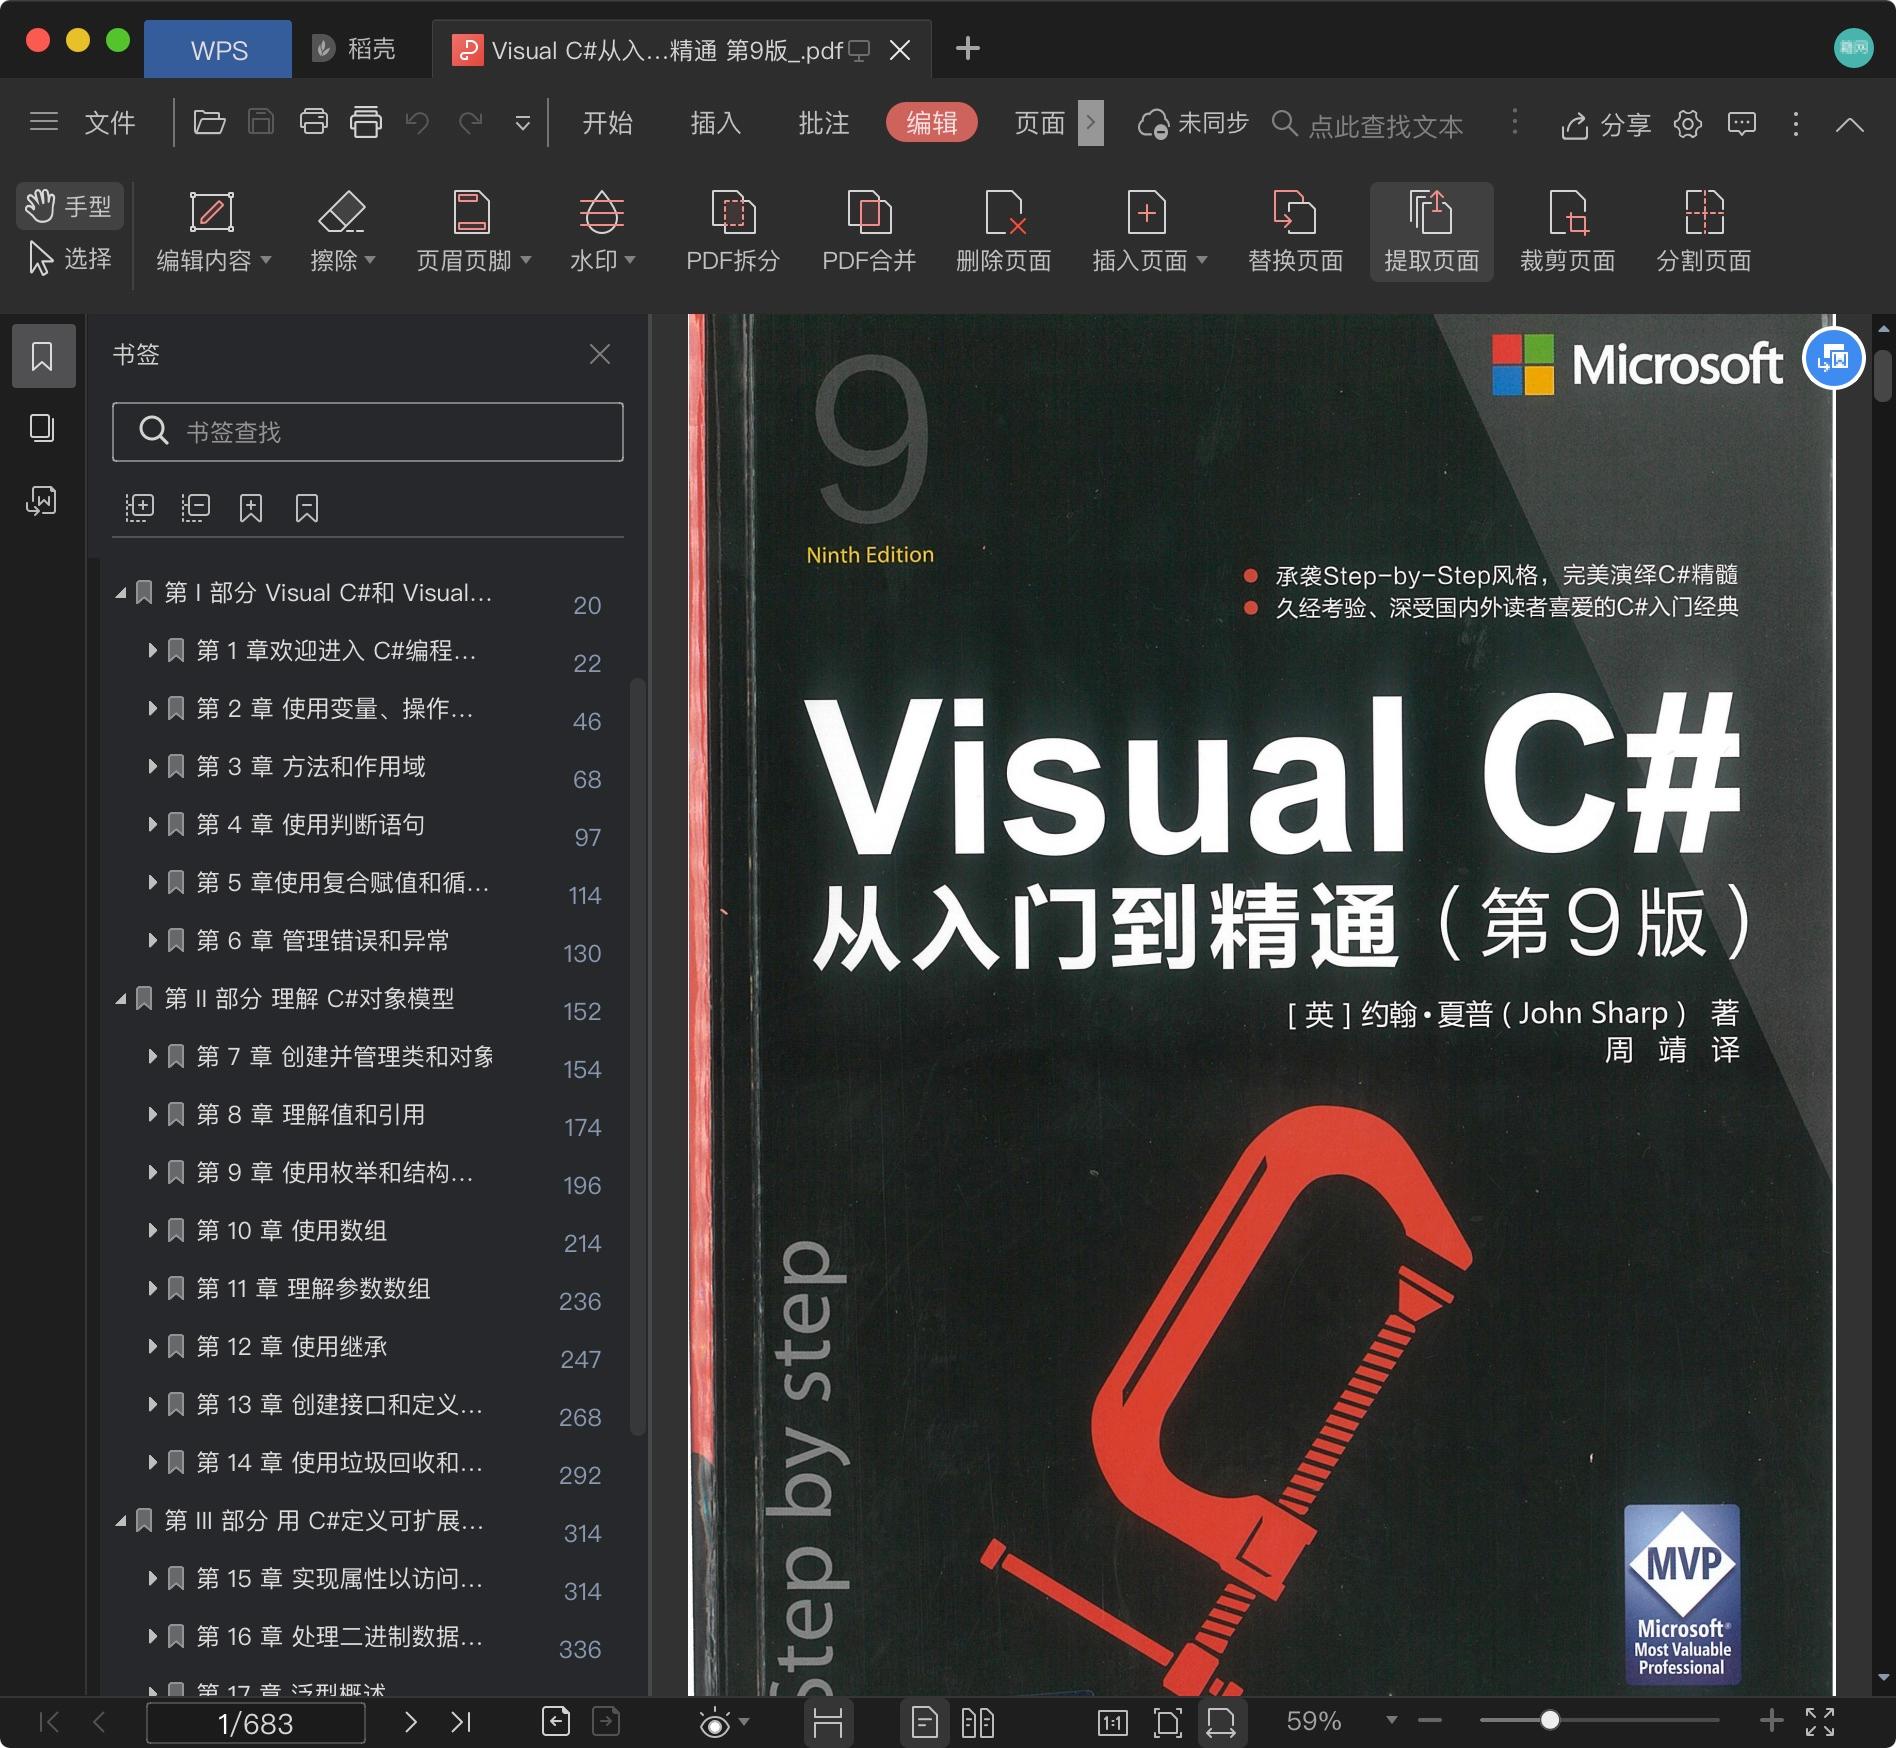This screenshot has height=1748, width=1896.
Task: Select the Edit (编辑) ribbon tab
Action: click(932, 123)
